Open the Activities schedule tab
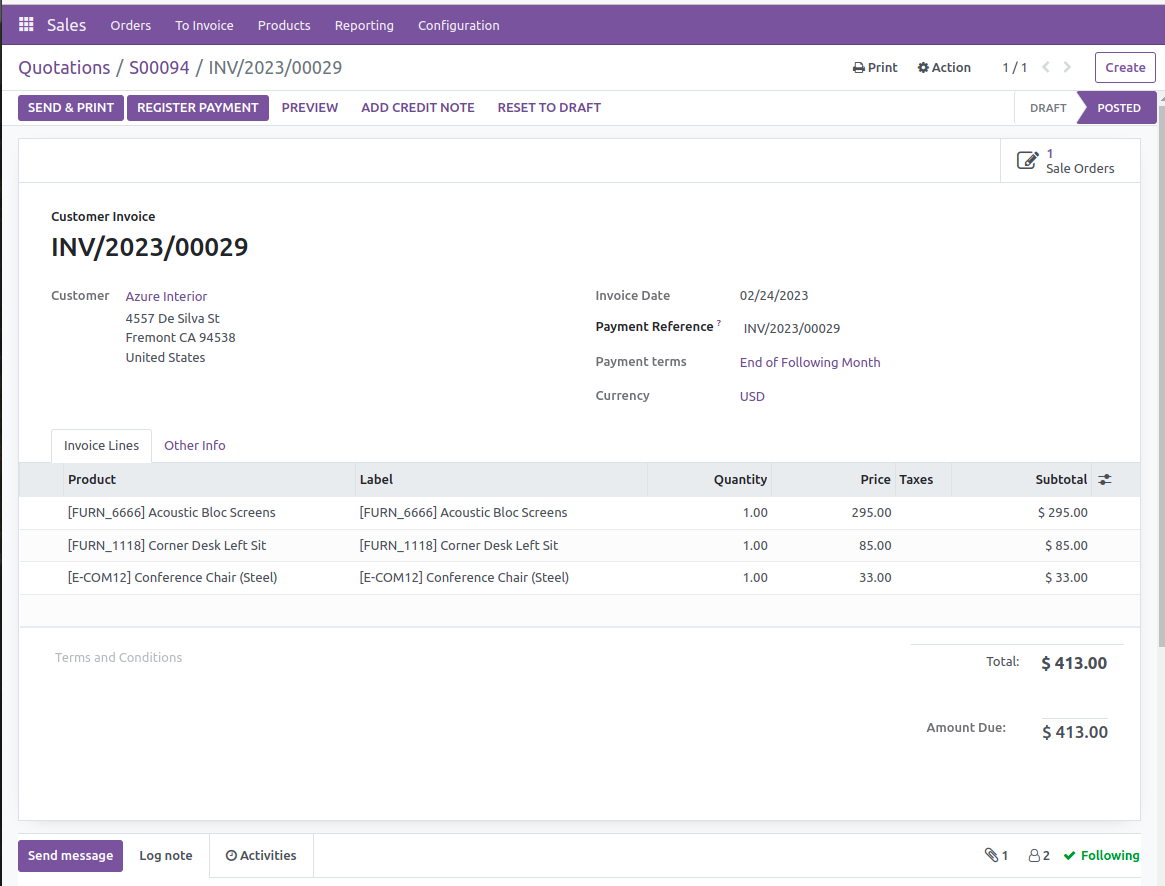 (x=261, y=856)
